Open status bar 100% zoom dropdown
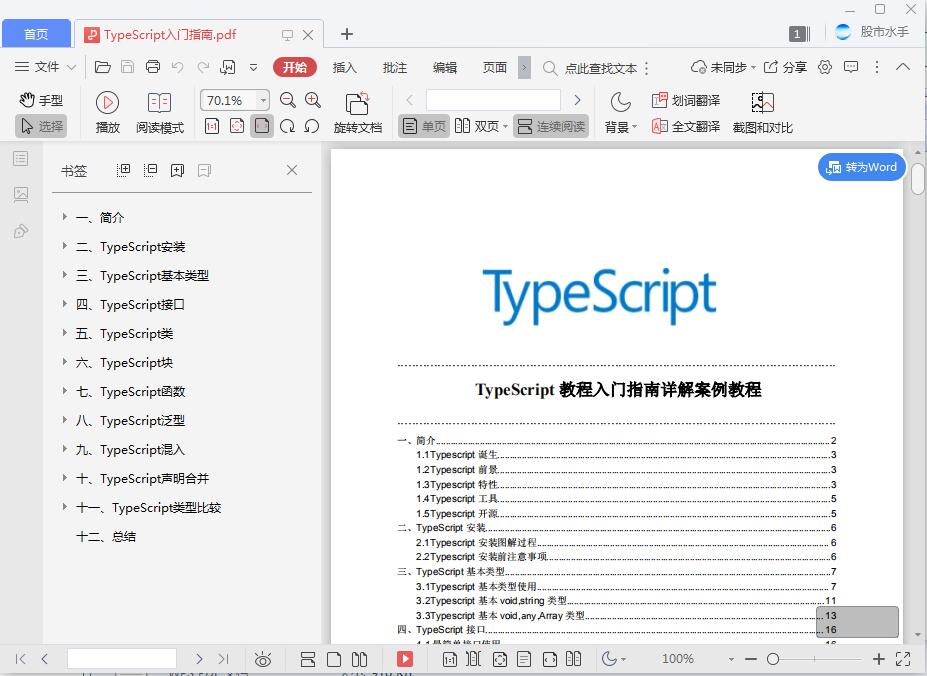Image resolution: width=927 pixels, height=676 pixels. [x=731, y=659]
